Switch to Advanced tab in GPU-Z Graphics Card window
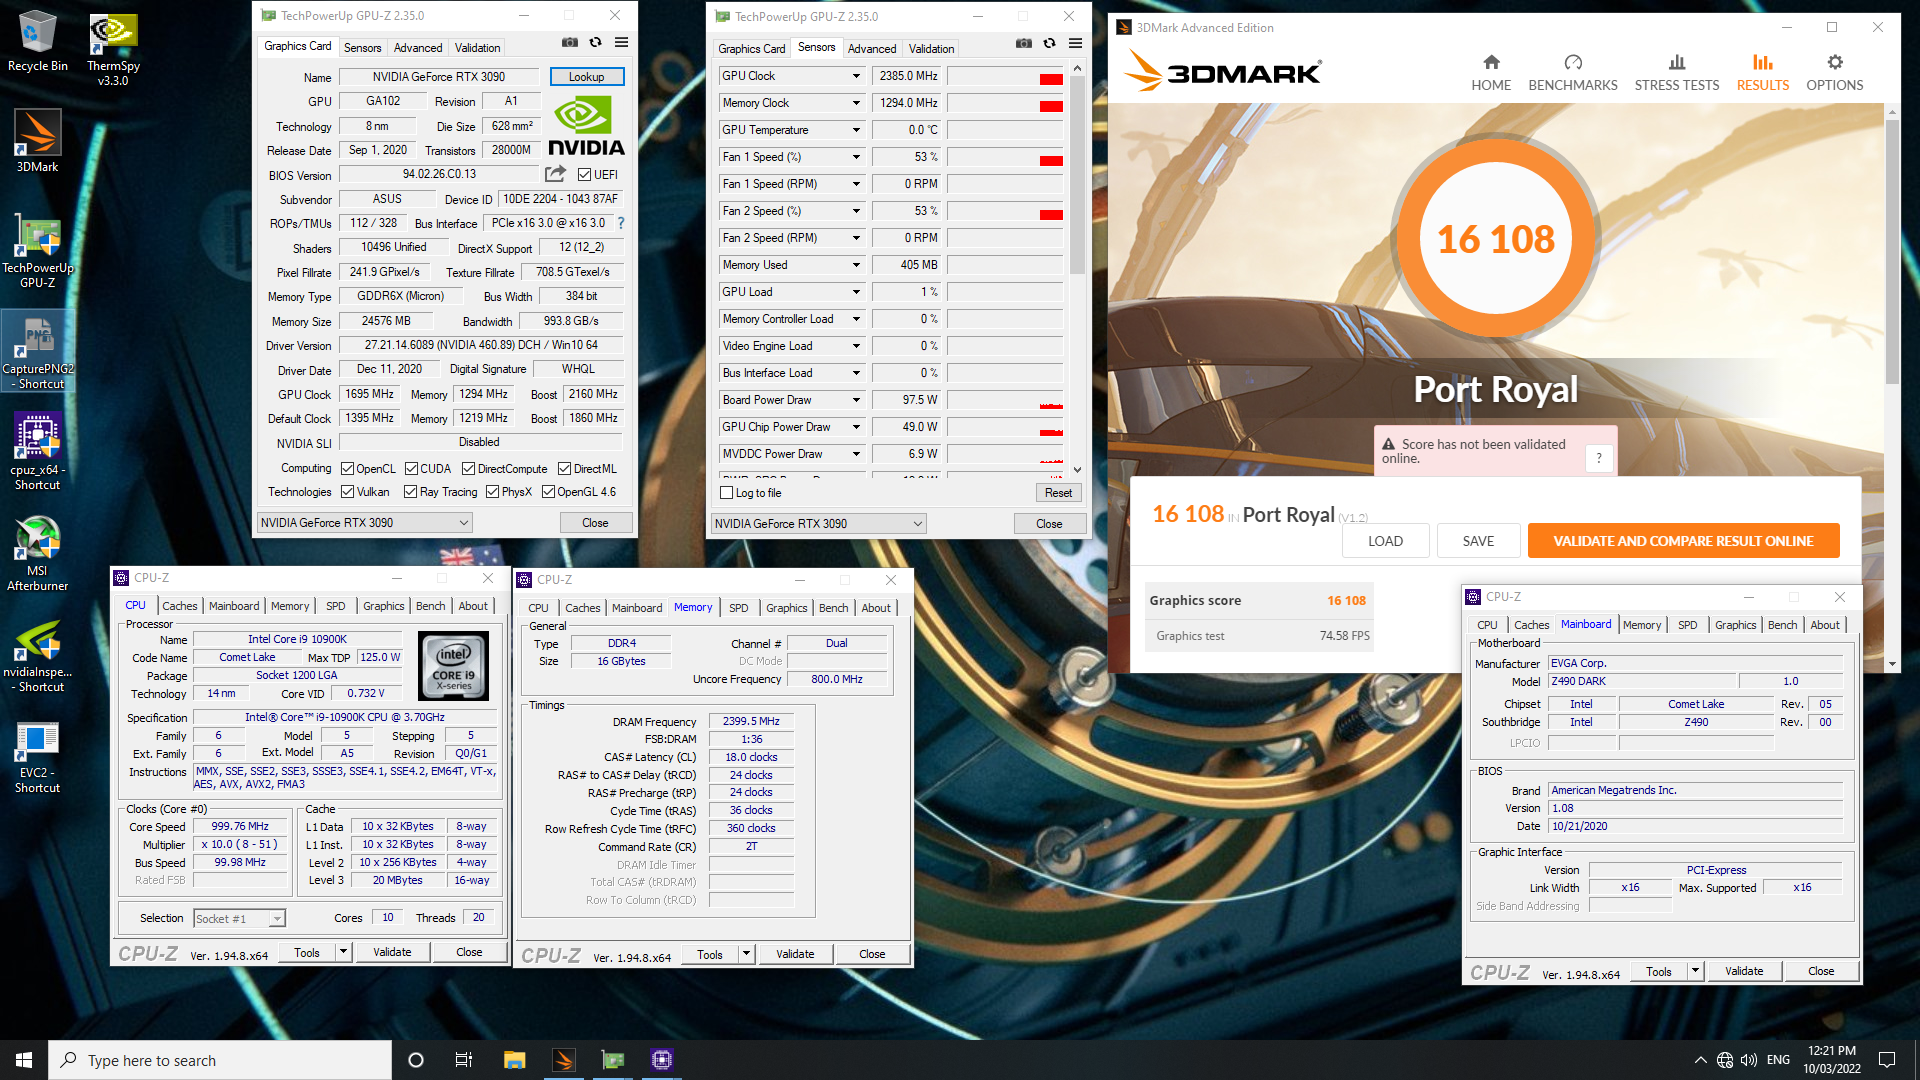This screenshot has width=1920, height=1080. 418,48
